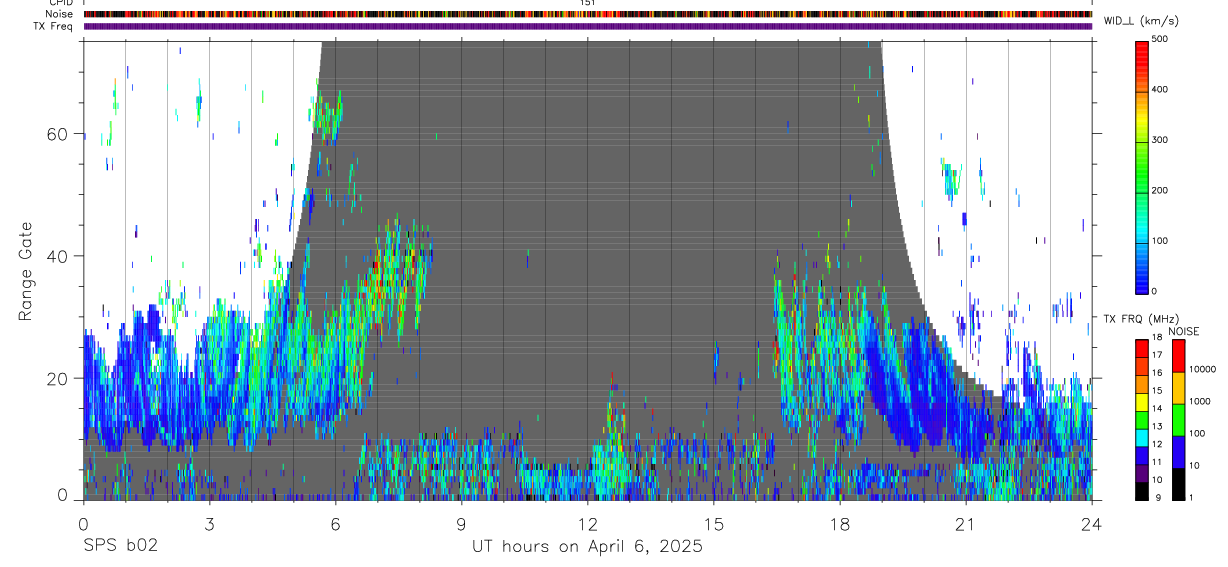Click the x-axis hour label '18'
Image resolution: width=1228 pixels, height=567 pixels.
(840, 524)
